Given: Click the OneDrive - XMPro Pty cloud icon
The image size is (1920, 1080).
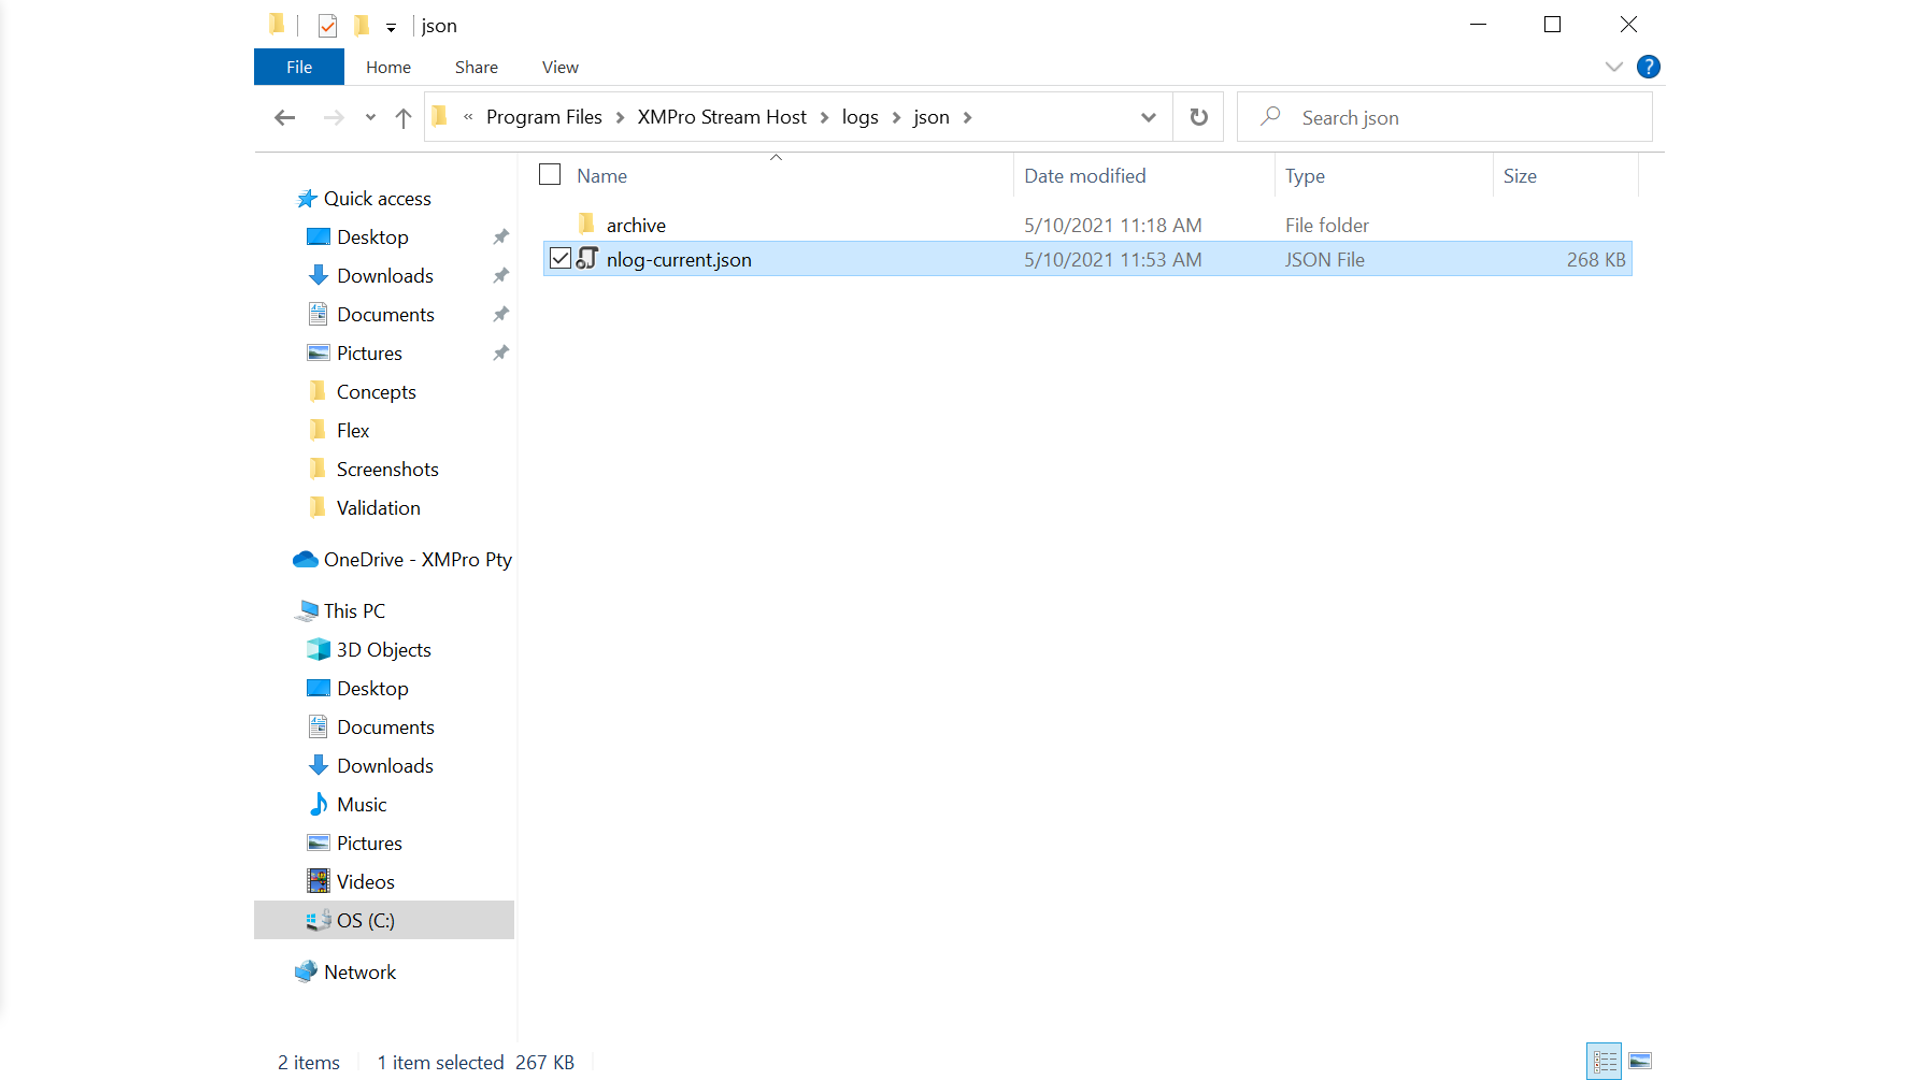Looking at the screenshot, I should (305, 559).
